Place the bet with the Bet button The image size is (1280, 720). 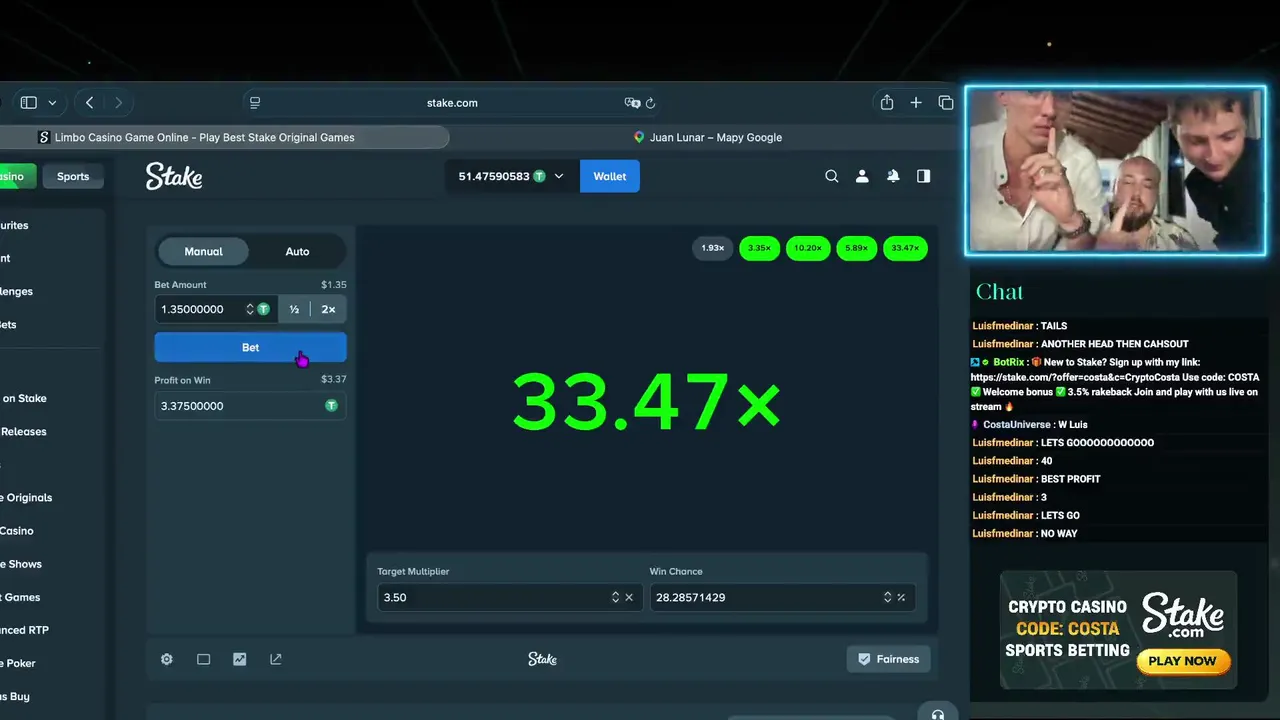click(250, 347)
